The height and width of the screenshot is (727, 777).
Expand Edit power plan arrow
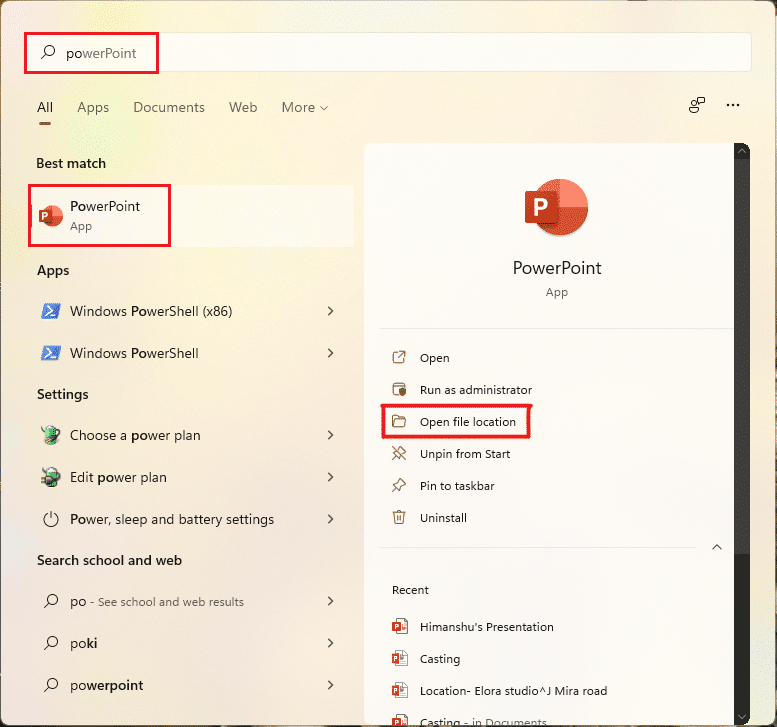tap(331, 477)
